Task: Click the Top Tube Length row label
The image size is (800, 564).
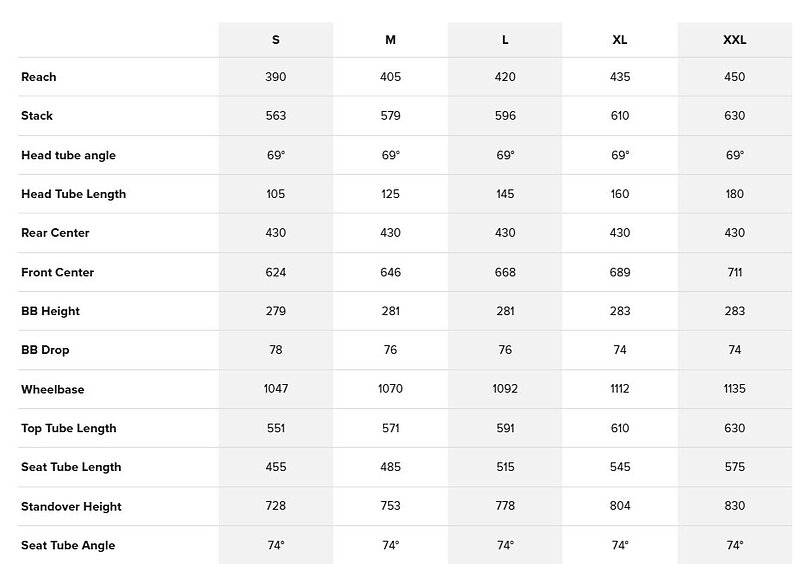Action: point(69,428)
